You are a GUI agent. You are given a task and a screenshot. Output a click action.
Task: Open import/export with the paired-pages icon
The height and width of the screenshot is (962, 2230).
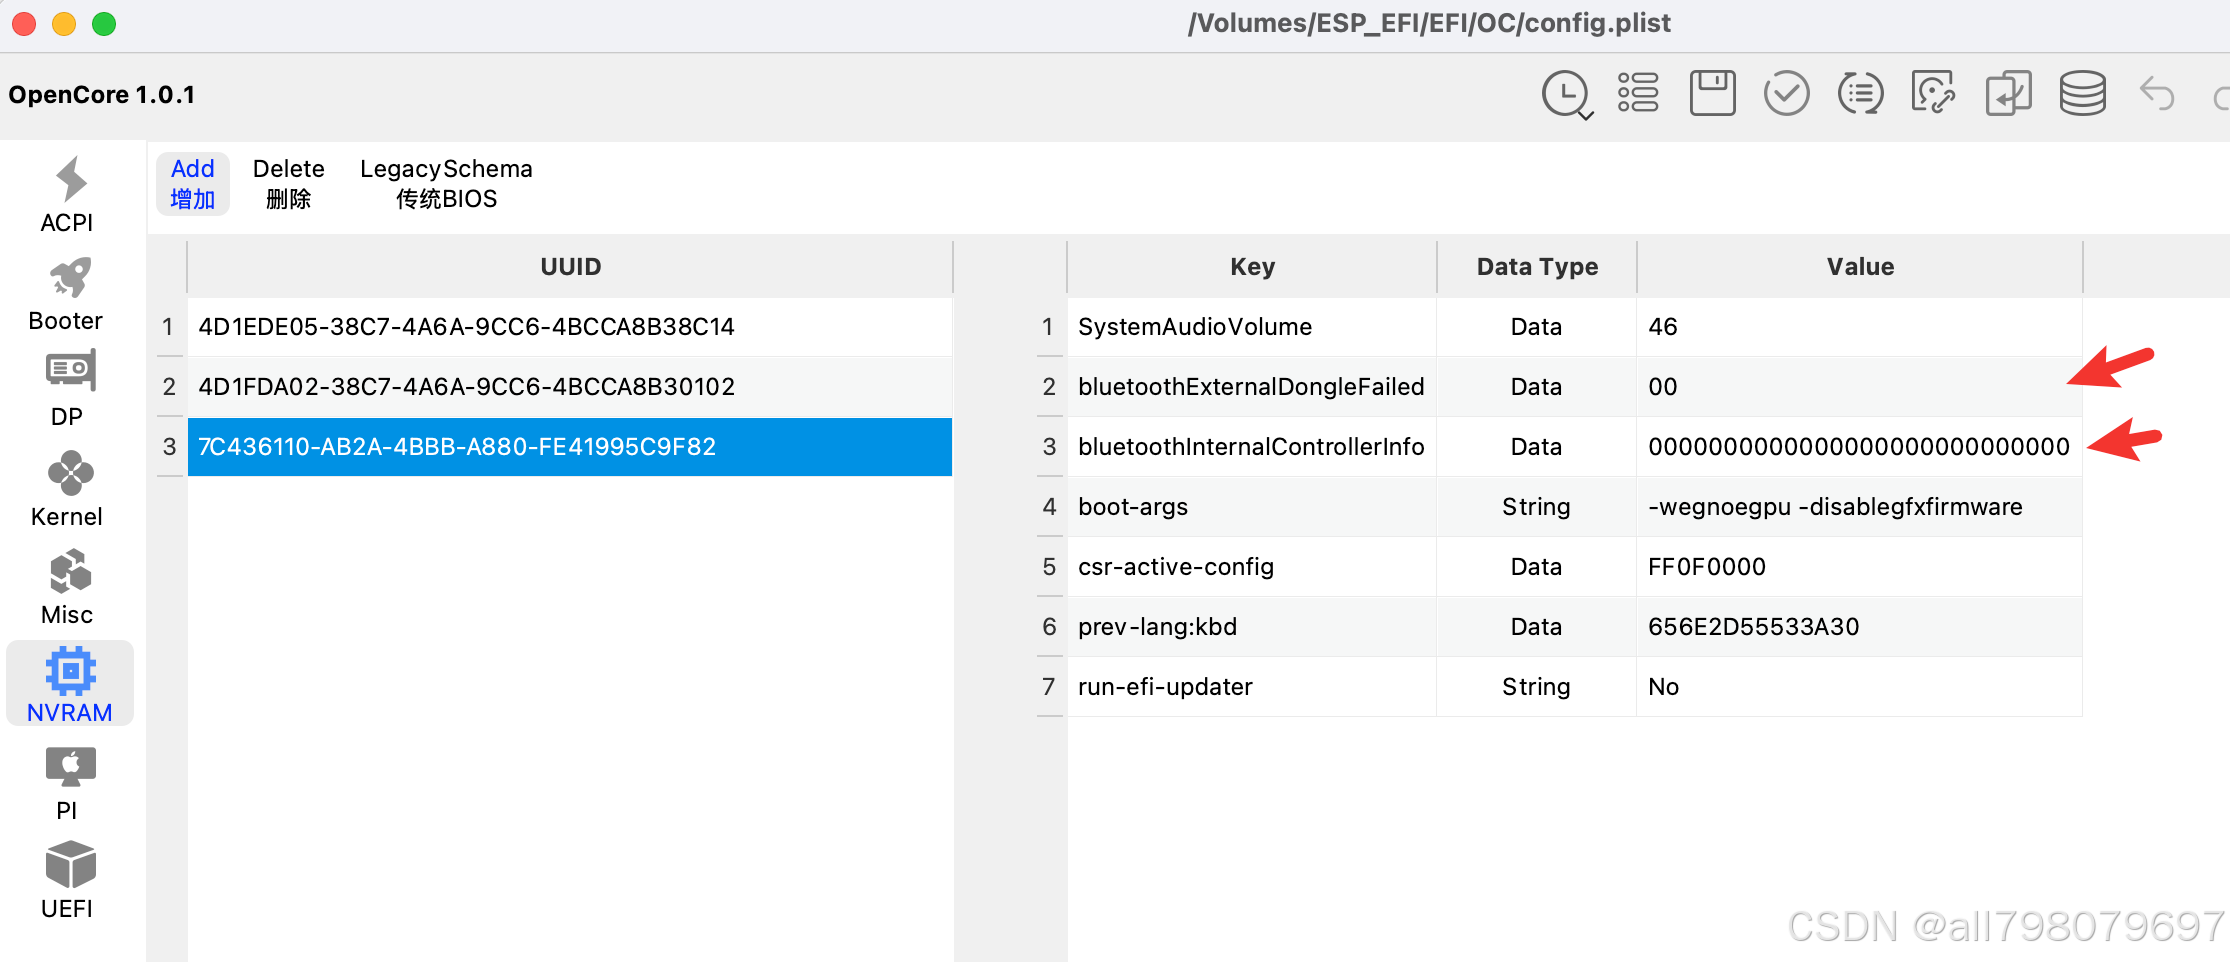pyautogui.click(x=2008, y=93)
